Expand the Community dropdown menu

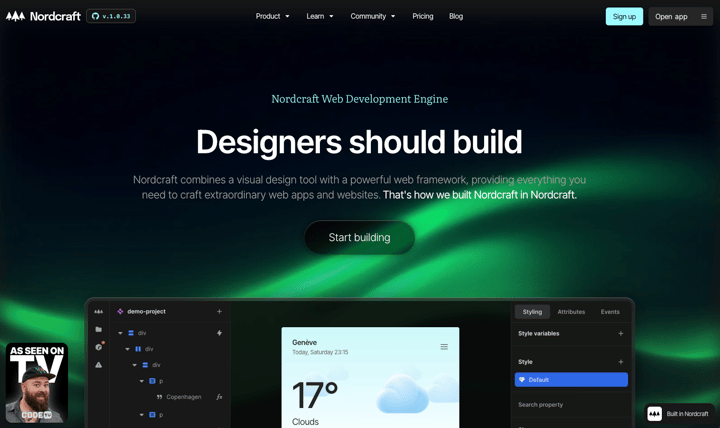click(x=373, y=16)
